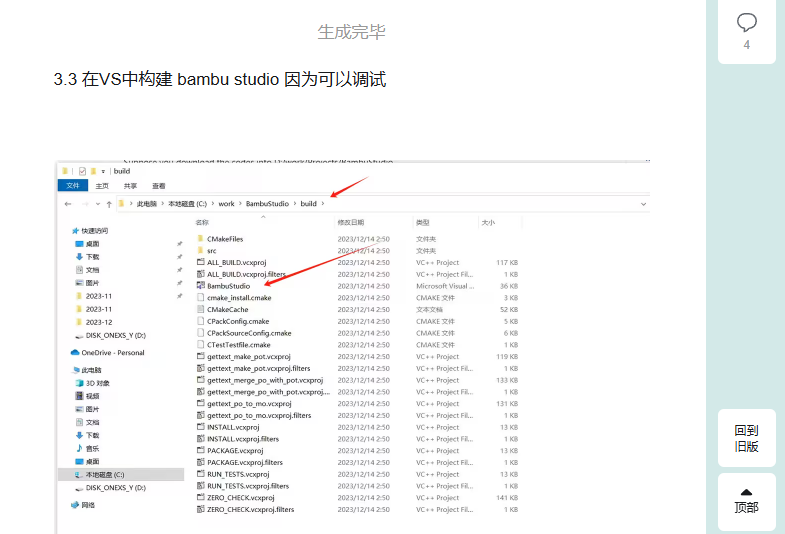Select 本地磁盘 (C:) in navigation pane
Viewport: 785px width, 534px height.
point(121,474)
